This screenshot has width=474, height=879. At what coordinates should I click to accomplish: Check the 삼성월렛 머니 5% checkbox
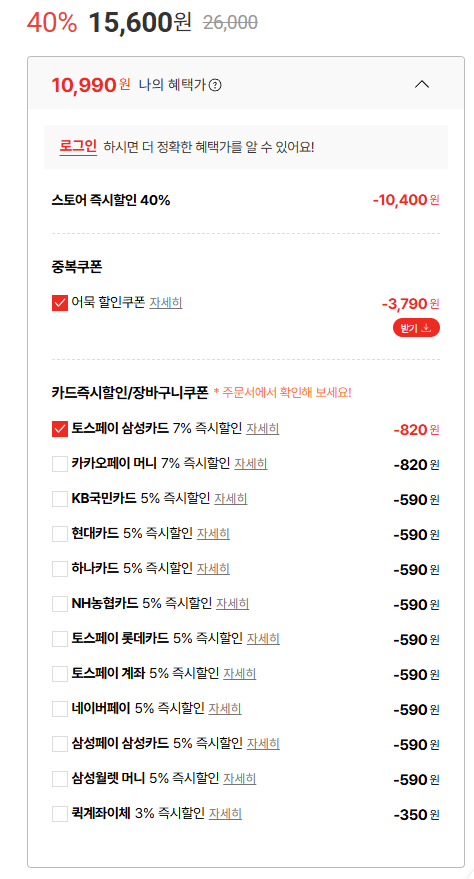[x=60, y=779]
